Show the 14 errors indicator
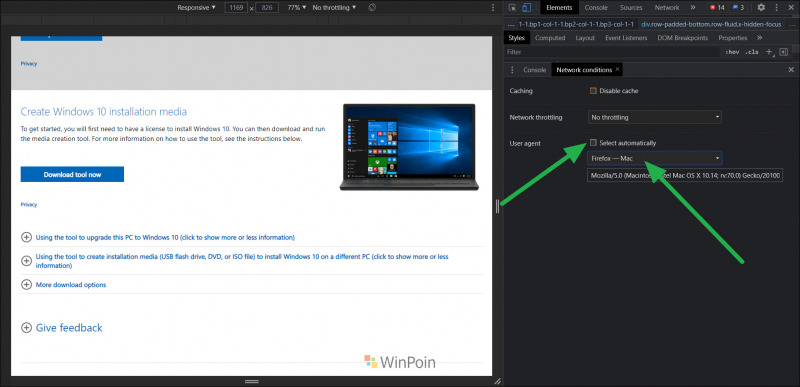Viewport: 800px width, 387px height. click(717, 8)
